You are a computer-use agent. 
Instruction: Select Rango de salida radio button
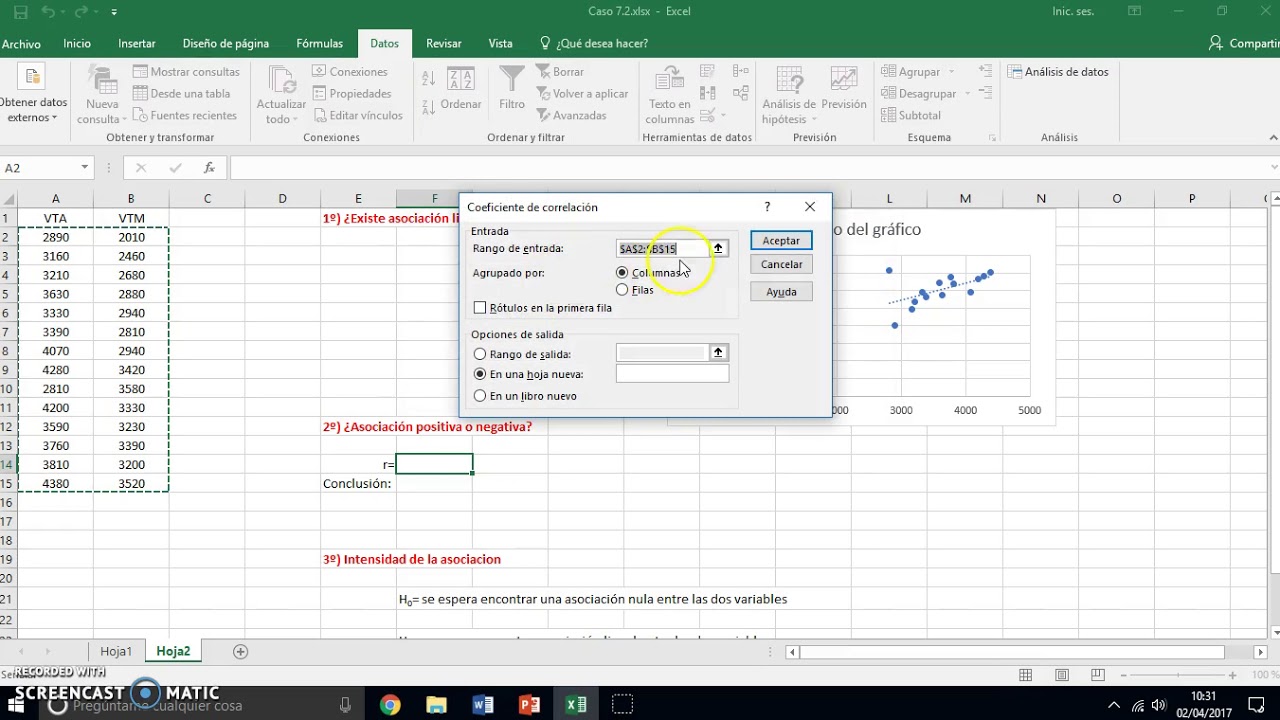pos(480,354)
